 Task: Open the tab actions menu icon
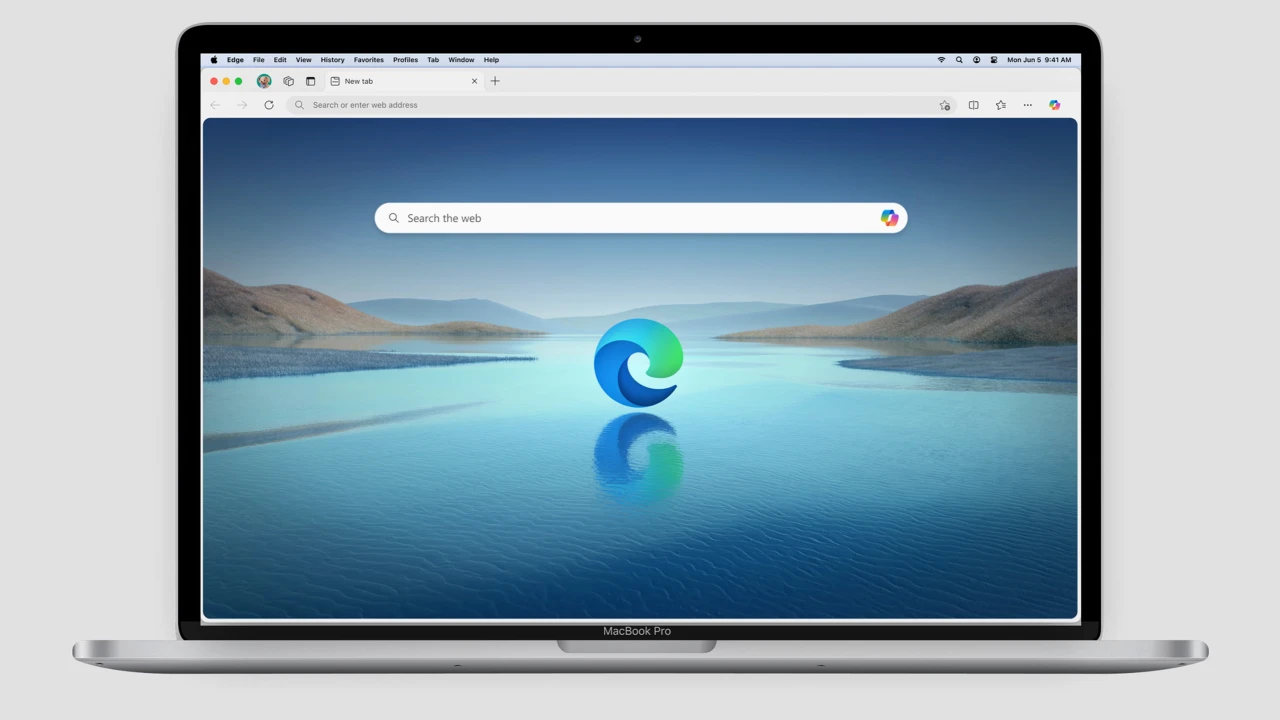click(310, 81)
